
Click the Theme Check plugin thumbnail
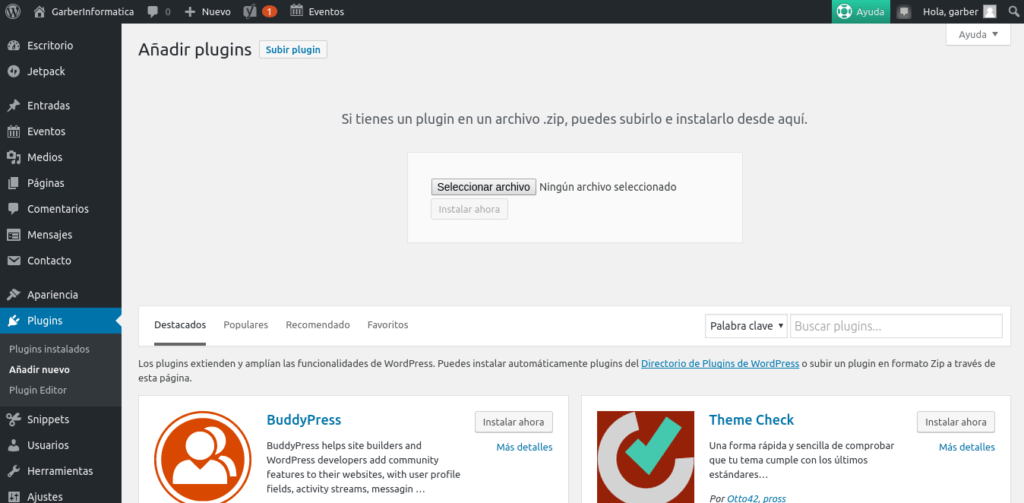point(645,457)
